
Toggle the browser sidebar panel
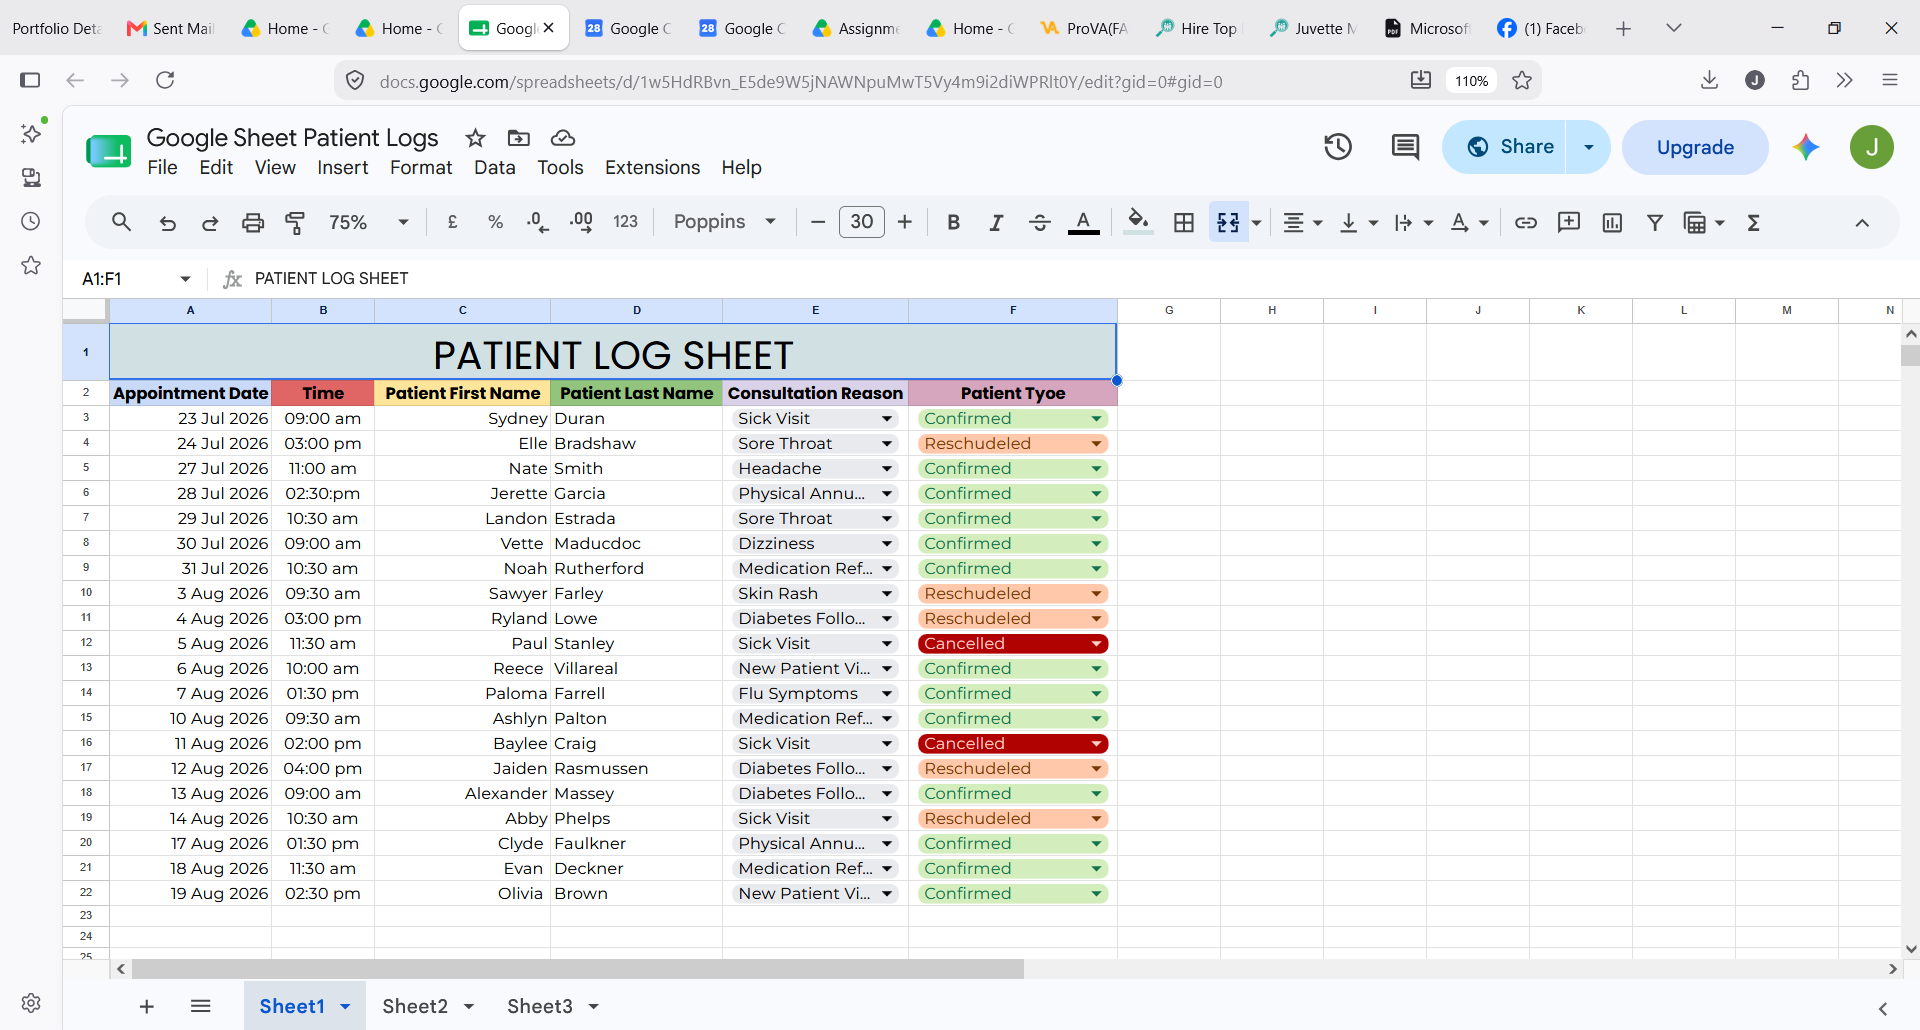tap(30, 80)
